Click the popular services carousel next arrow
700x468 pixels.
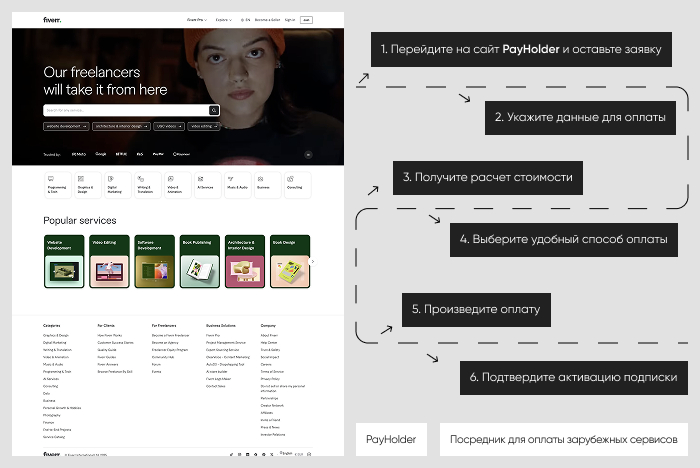313,261
